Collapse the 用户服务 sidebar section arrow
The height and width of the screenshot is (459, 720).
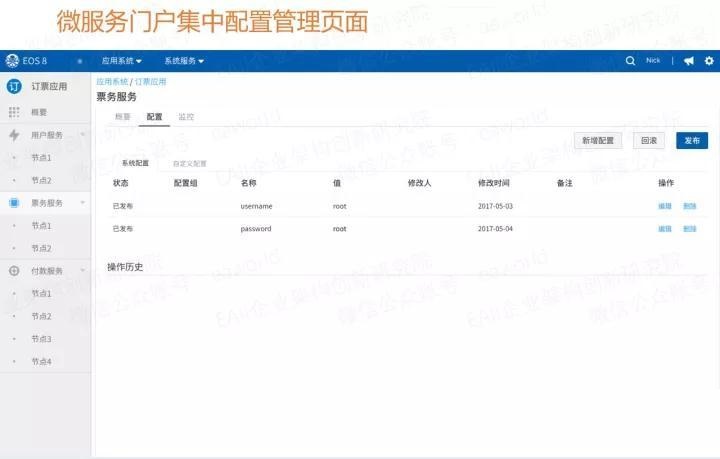[83, 134]
